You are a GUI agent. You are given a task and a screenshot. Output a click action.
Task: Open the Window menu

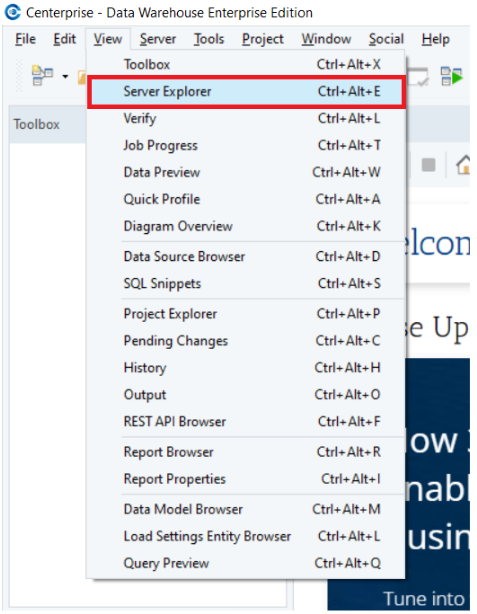point(326,39)
